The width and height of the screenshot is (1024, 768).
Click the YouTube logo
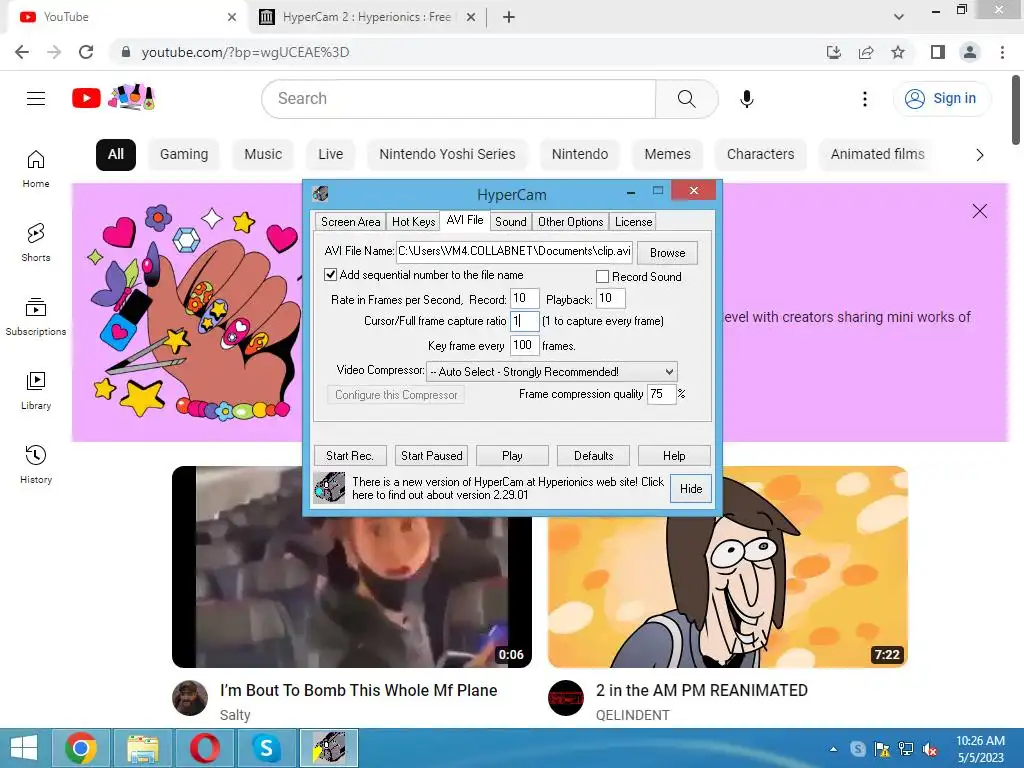click(86, 99)
